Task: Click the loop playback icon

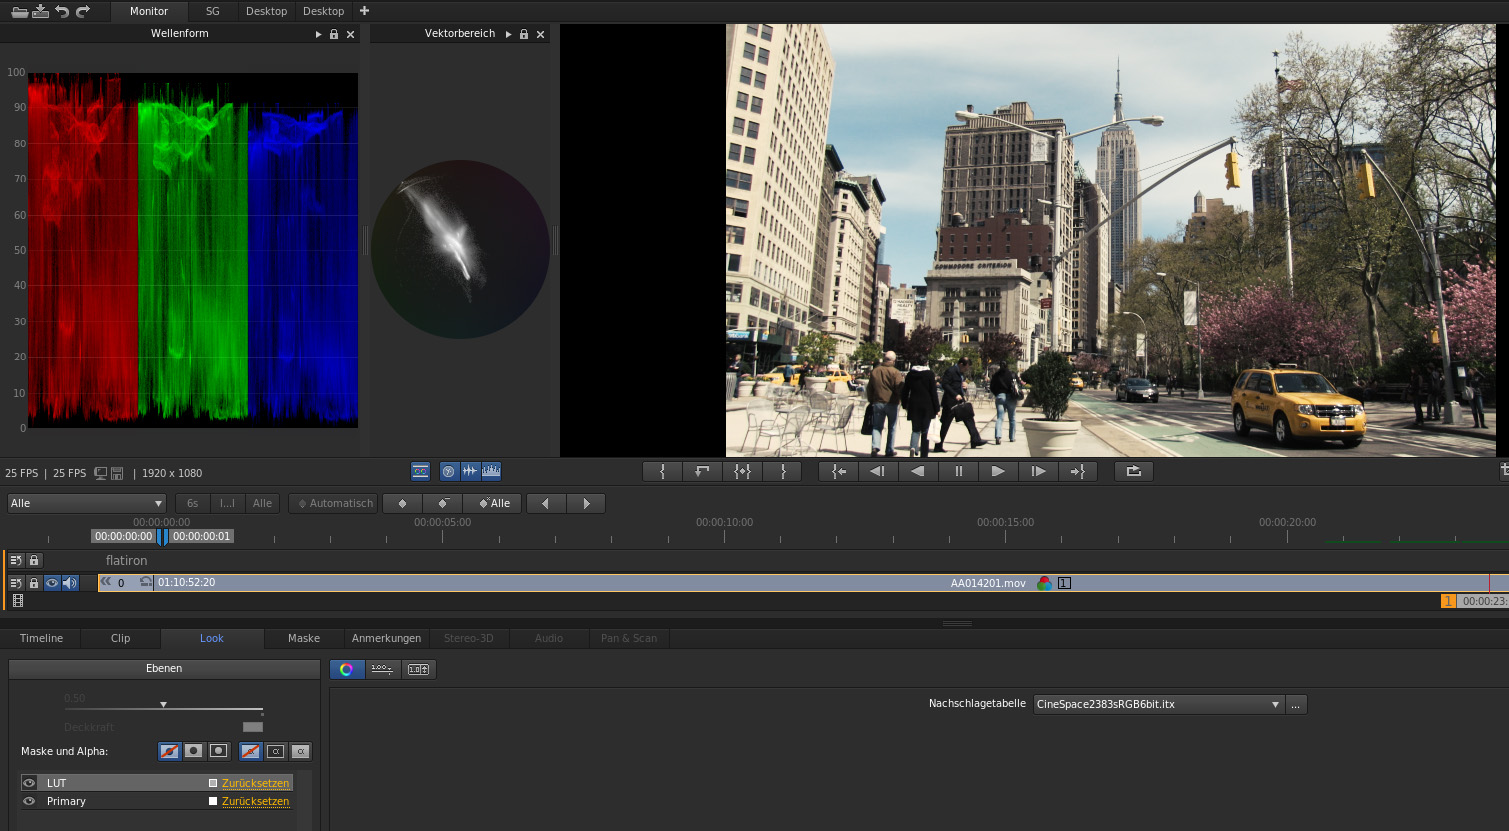Action: click(1133, 471)
